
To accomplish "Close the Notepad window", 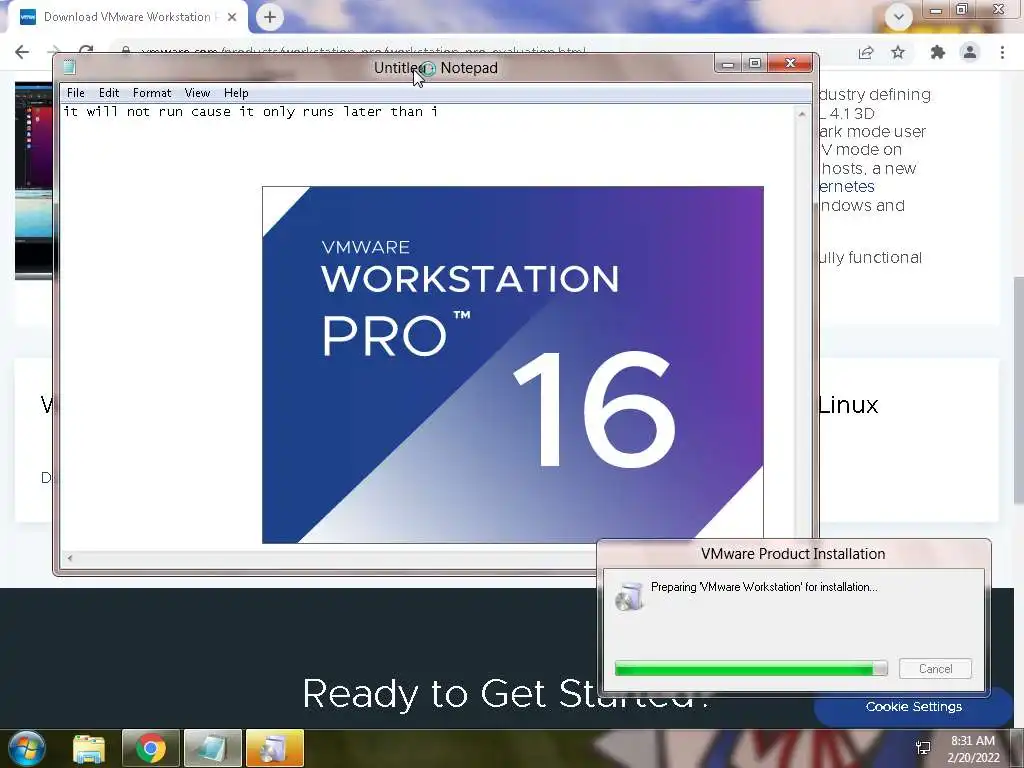I will [x=790, y=63].
